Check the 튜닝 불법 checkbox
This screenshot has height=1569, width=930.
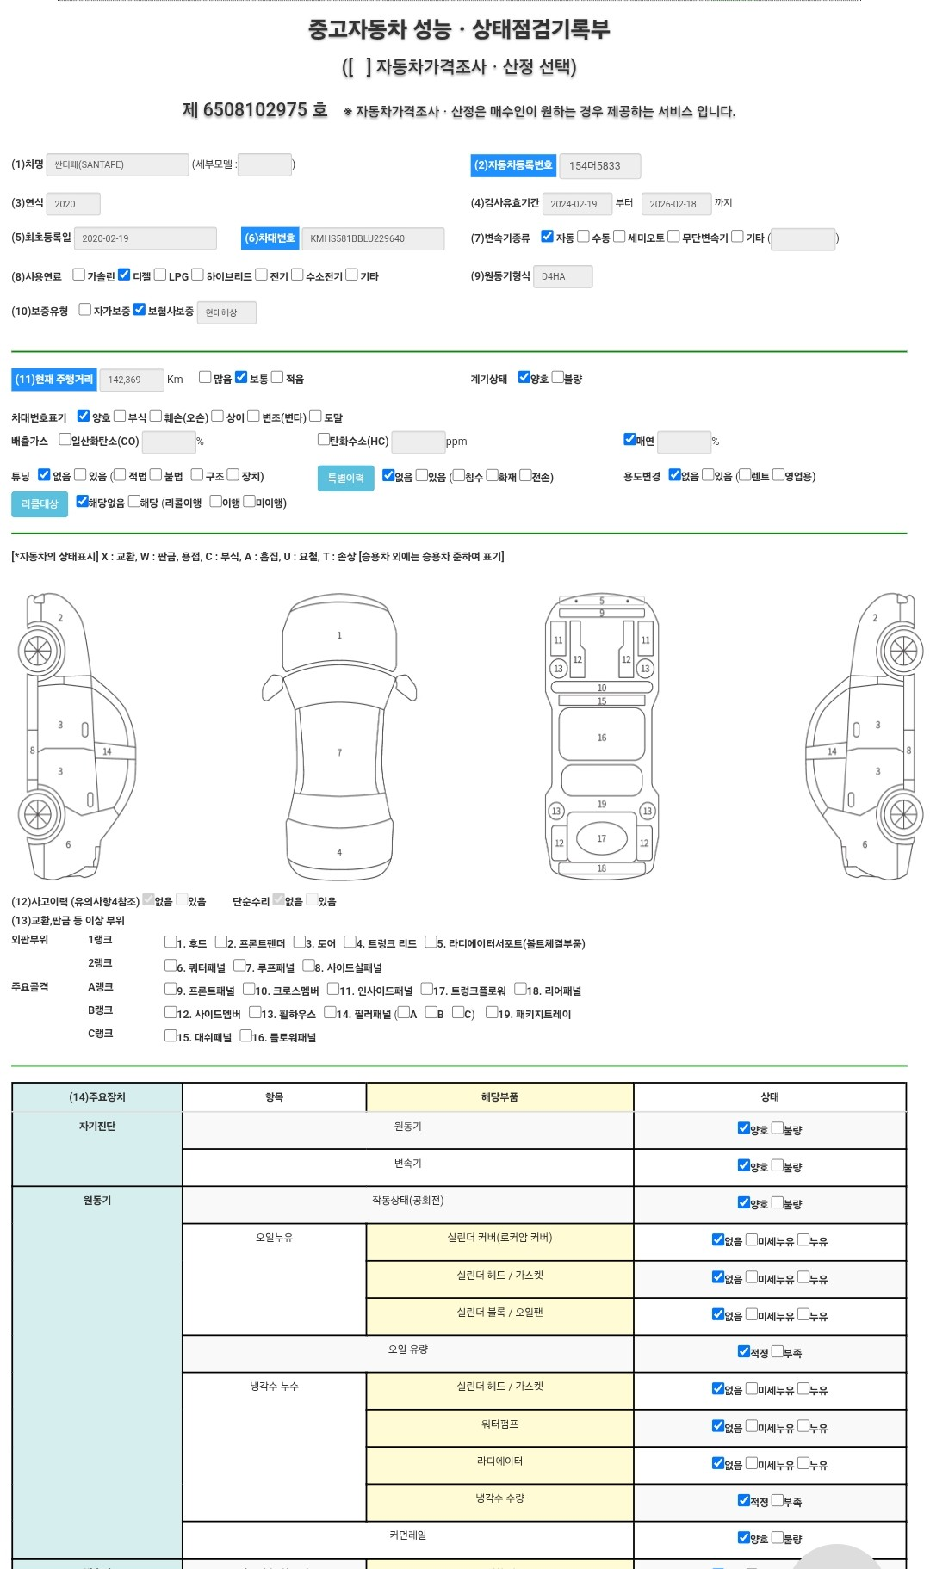coord(156,475)
